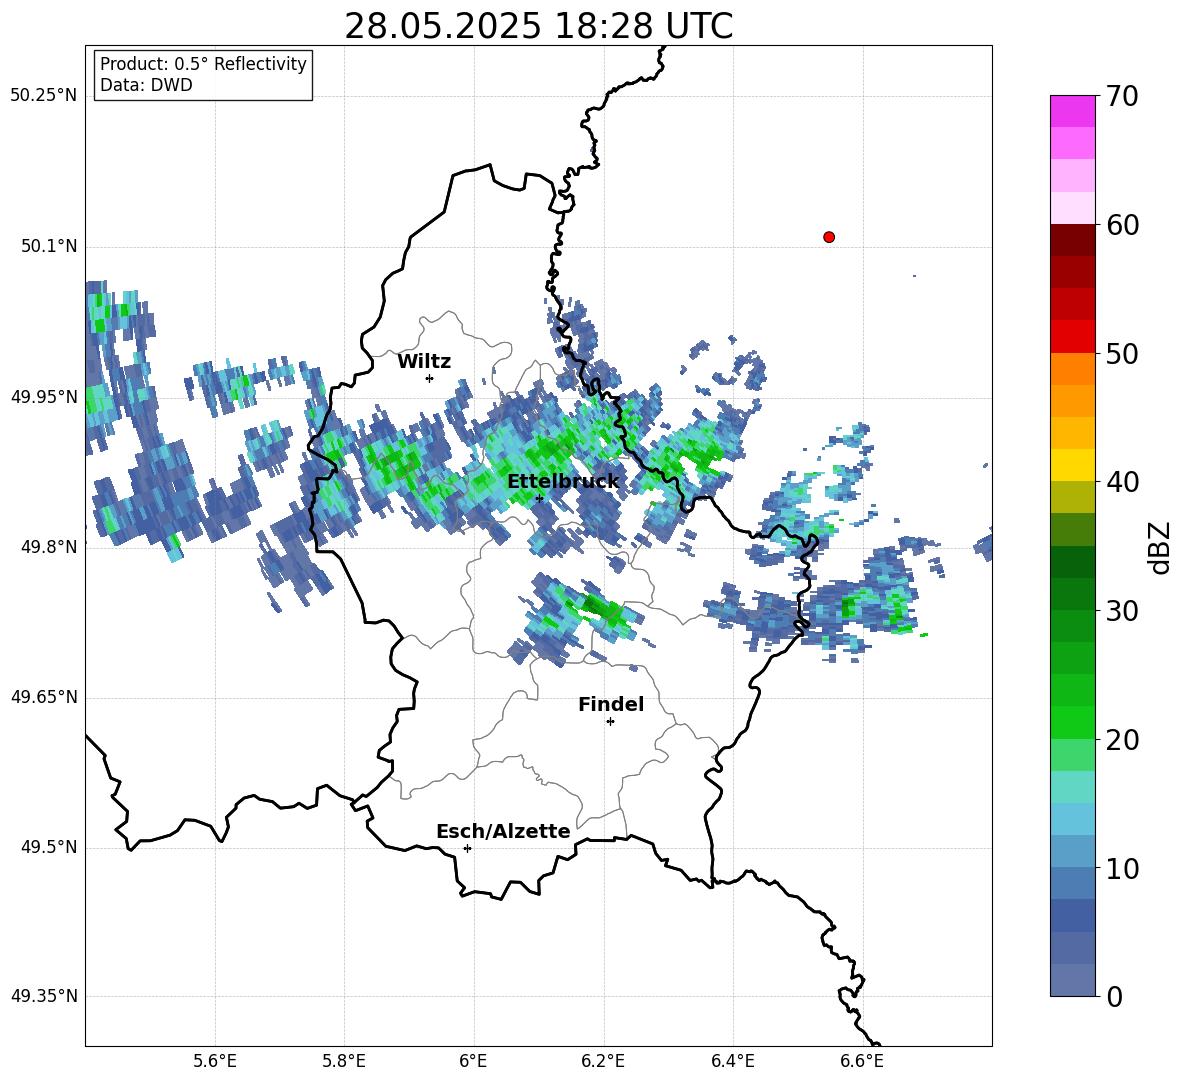Pick the darkest green swatch near 35

pos(1072,562)
